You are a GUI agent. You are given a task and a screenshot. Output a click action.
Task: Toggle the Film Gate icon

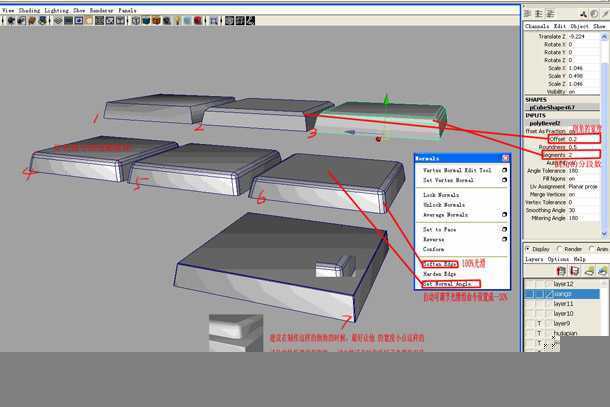68,20
